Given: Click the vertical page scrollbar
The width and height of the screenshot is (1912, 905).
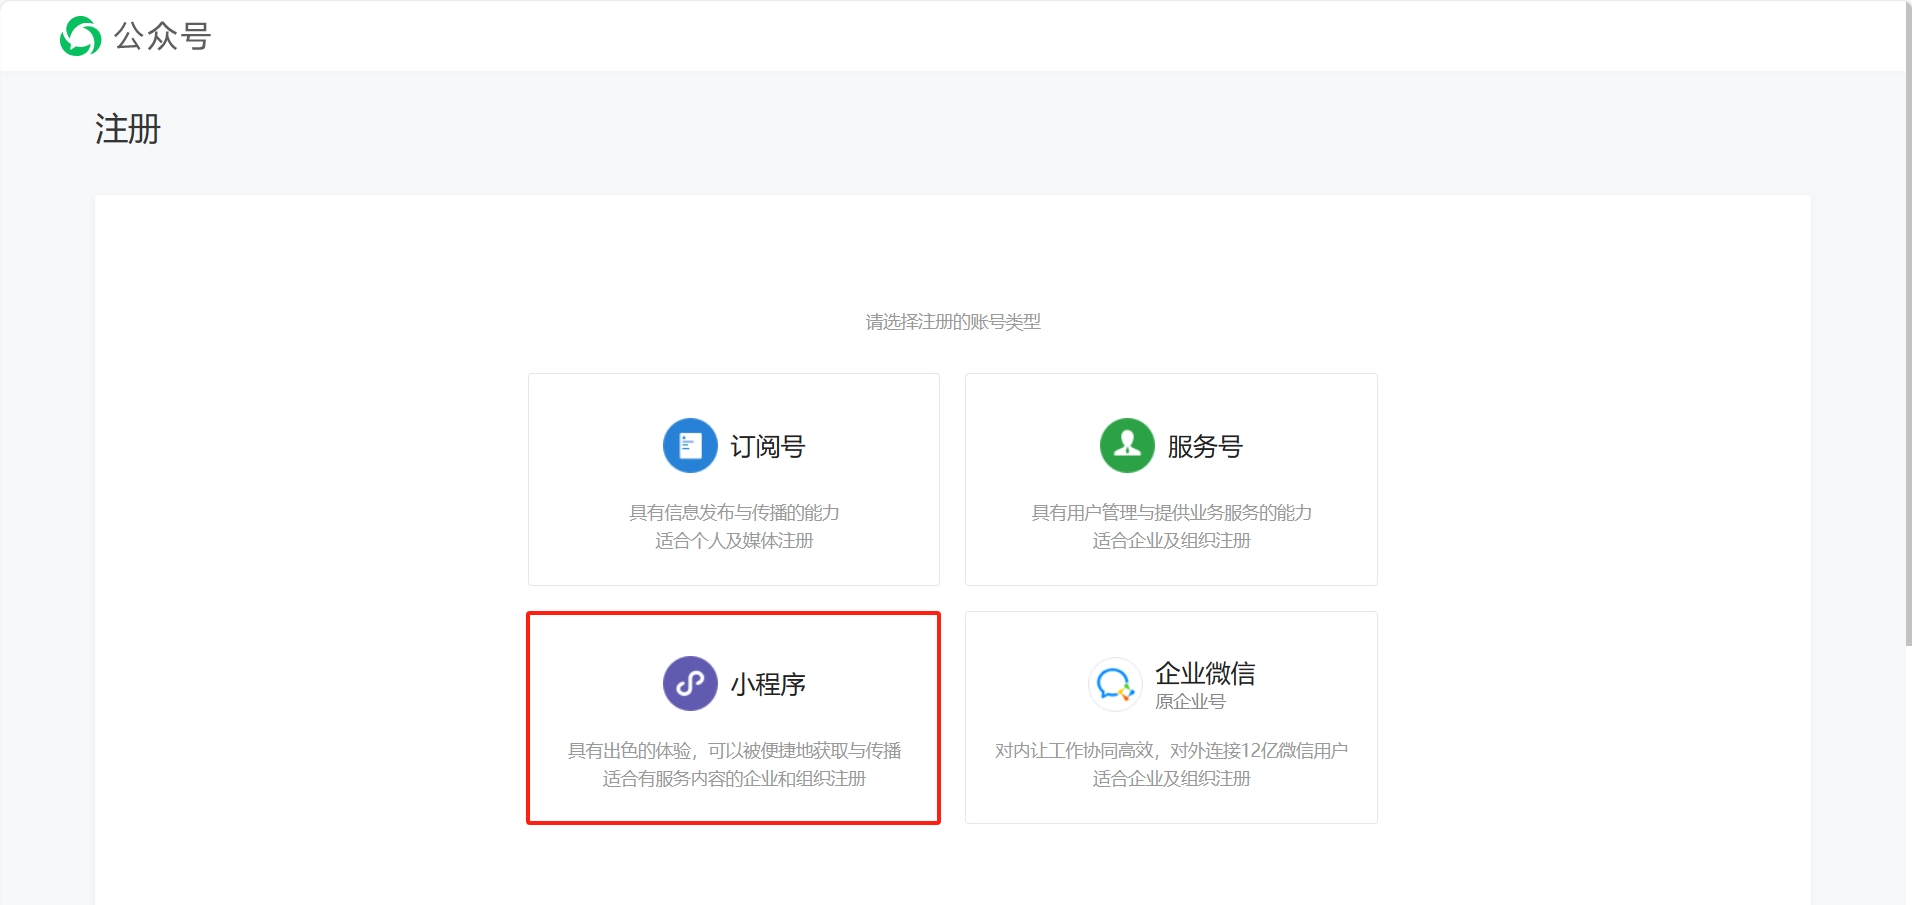Looking at the screenshot, I should pyautogui.click(x=1908, y=324).
